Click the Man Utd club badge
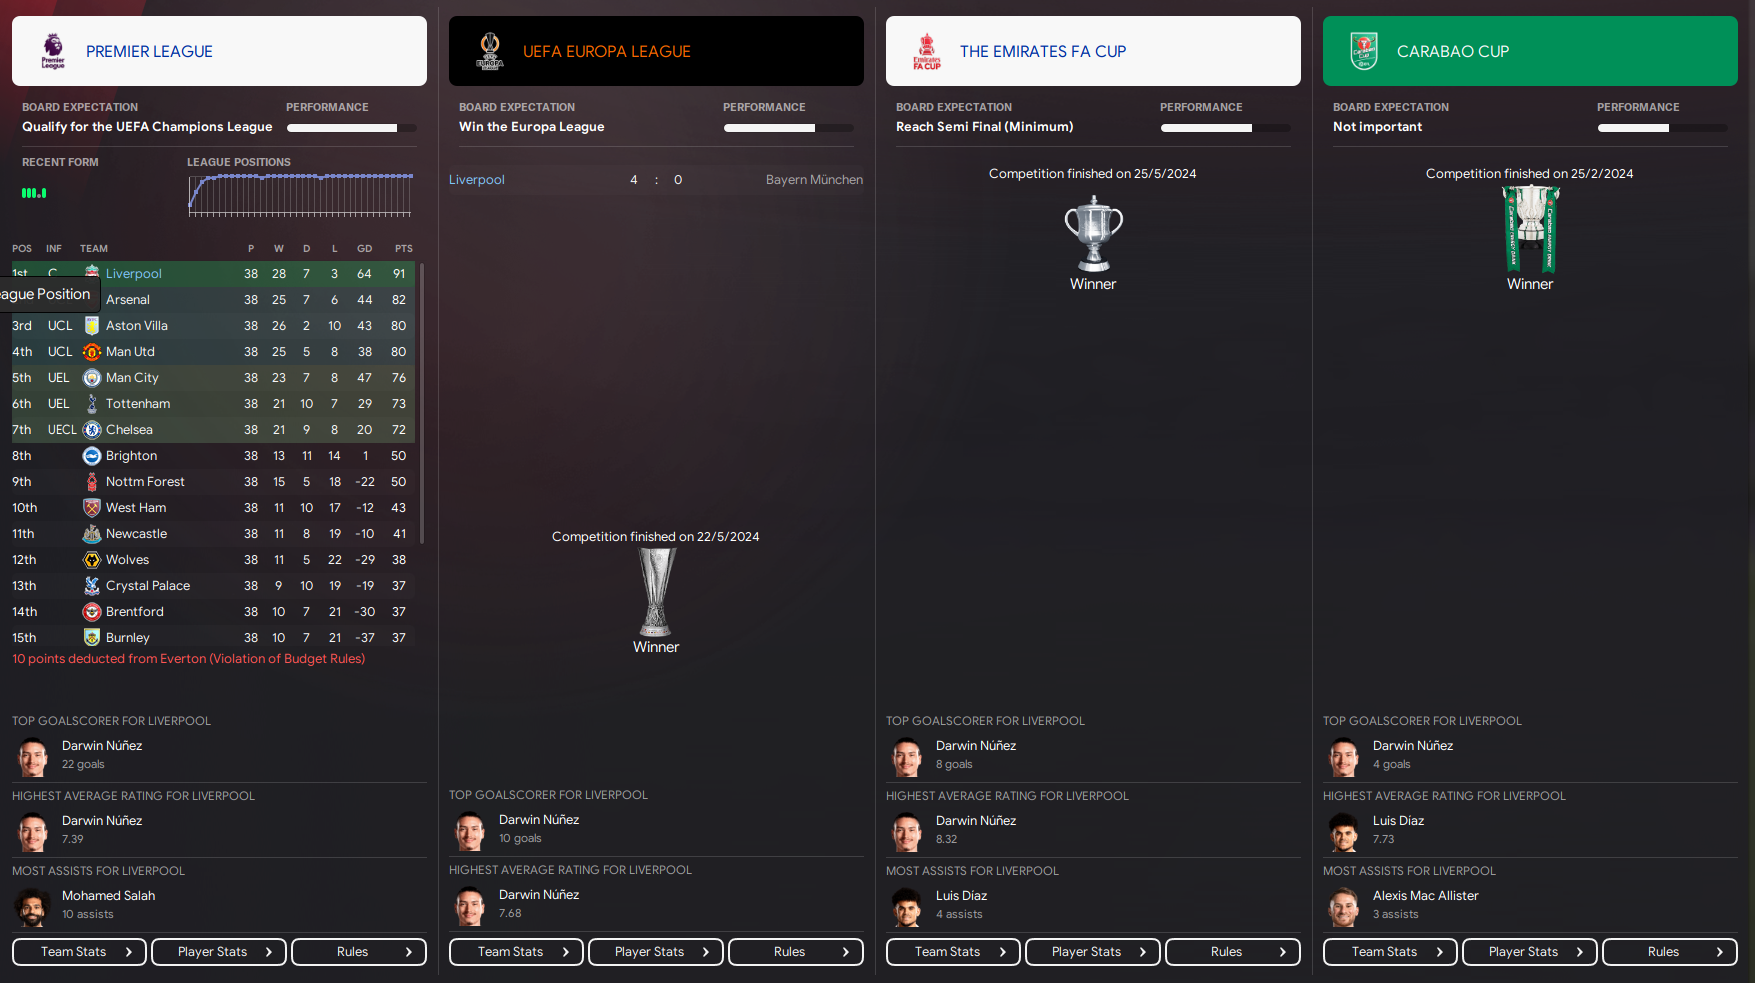The width and height of the screenshot is (1755, 983). click(x=92, y=351)
